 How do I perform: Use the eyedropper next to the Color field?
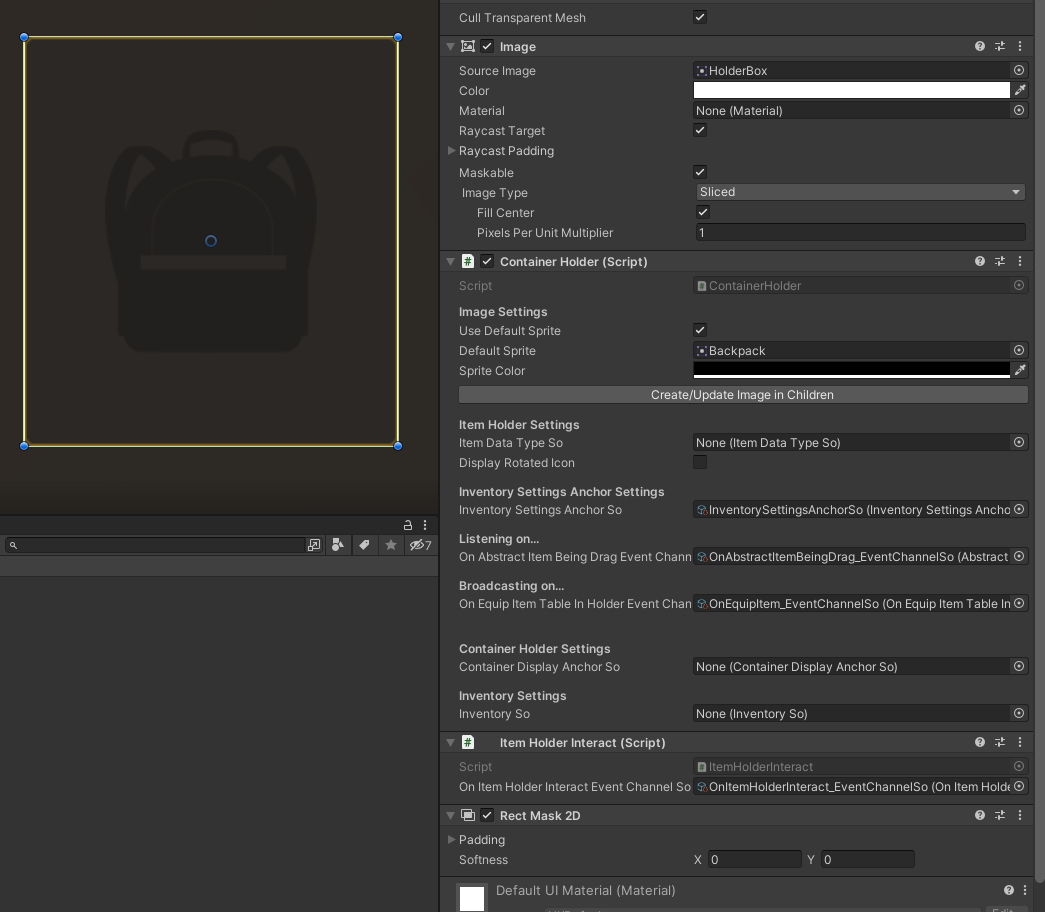click(1022, 90)
